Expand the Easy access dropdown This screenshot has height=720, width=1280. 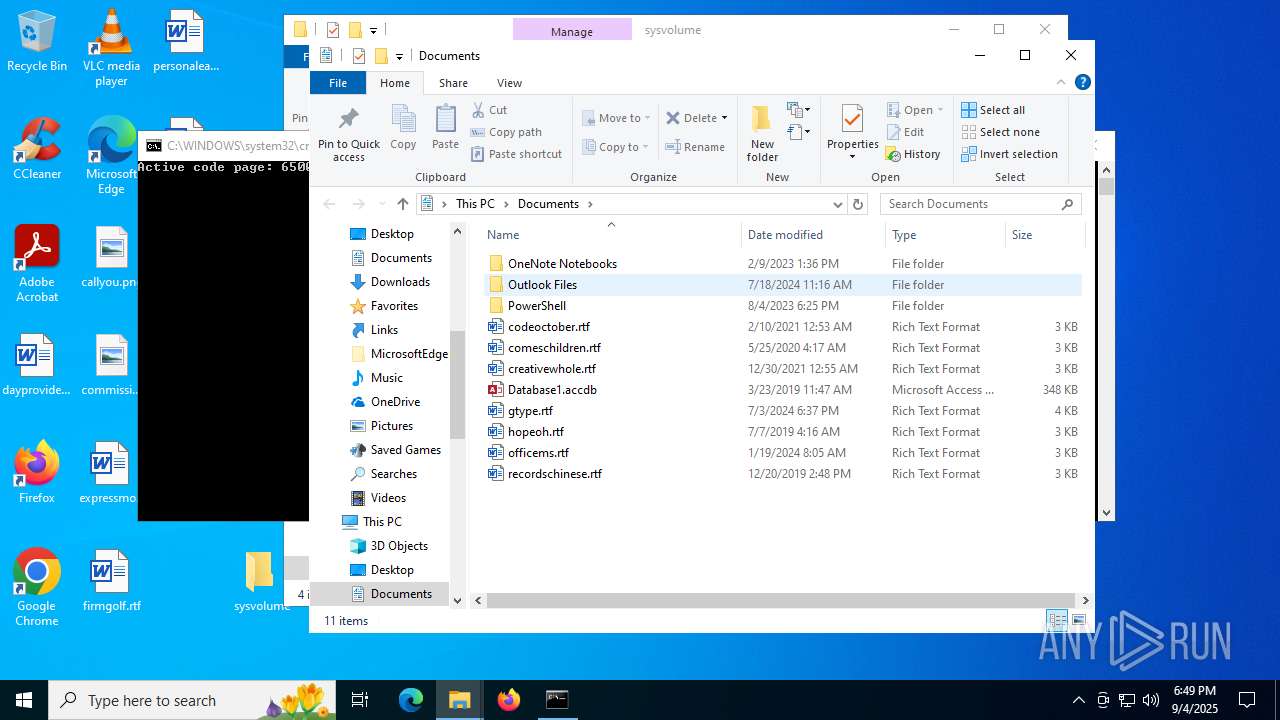(798, 132)
